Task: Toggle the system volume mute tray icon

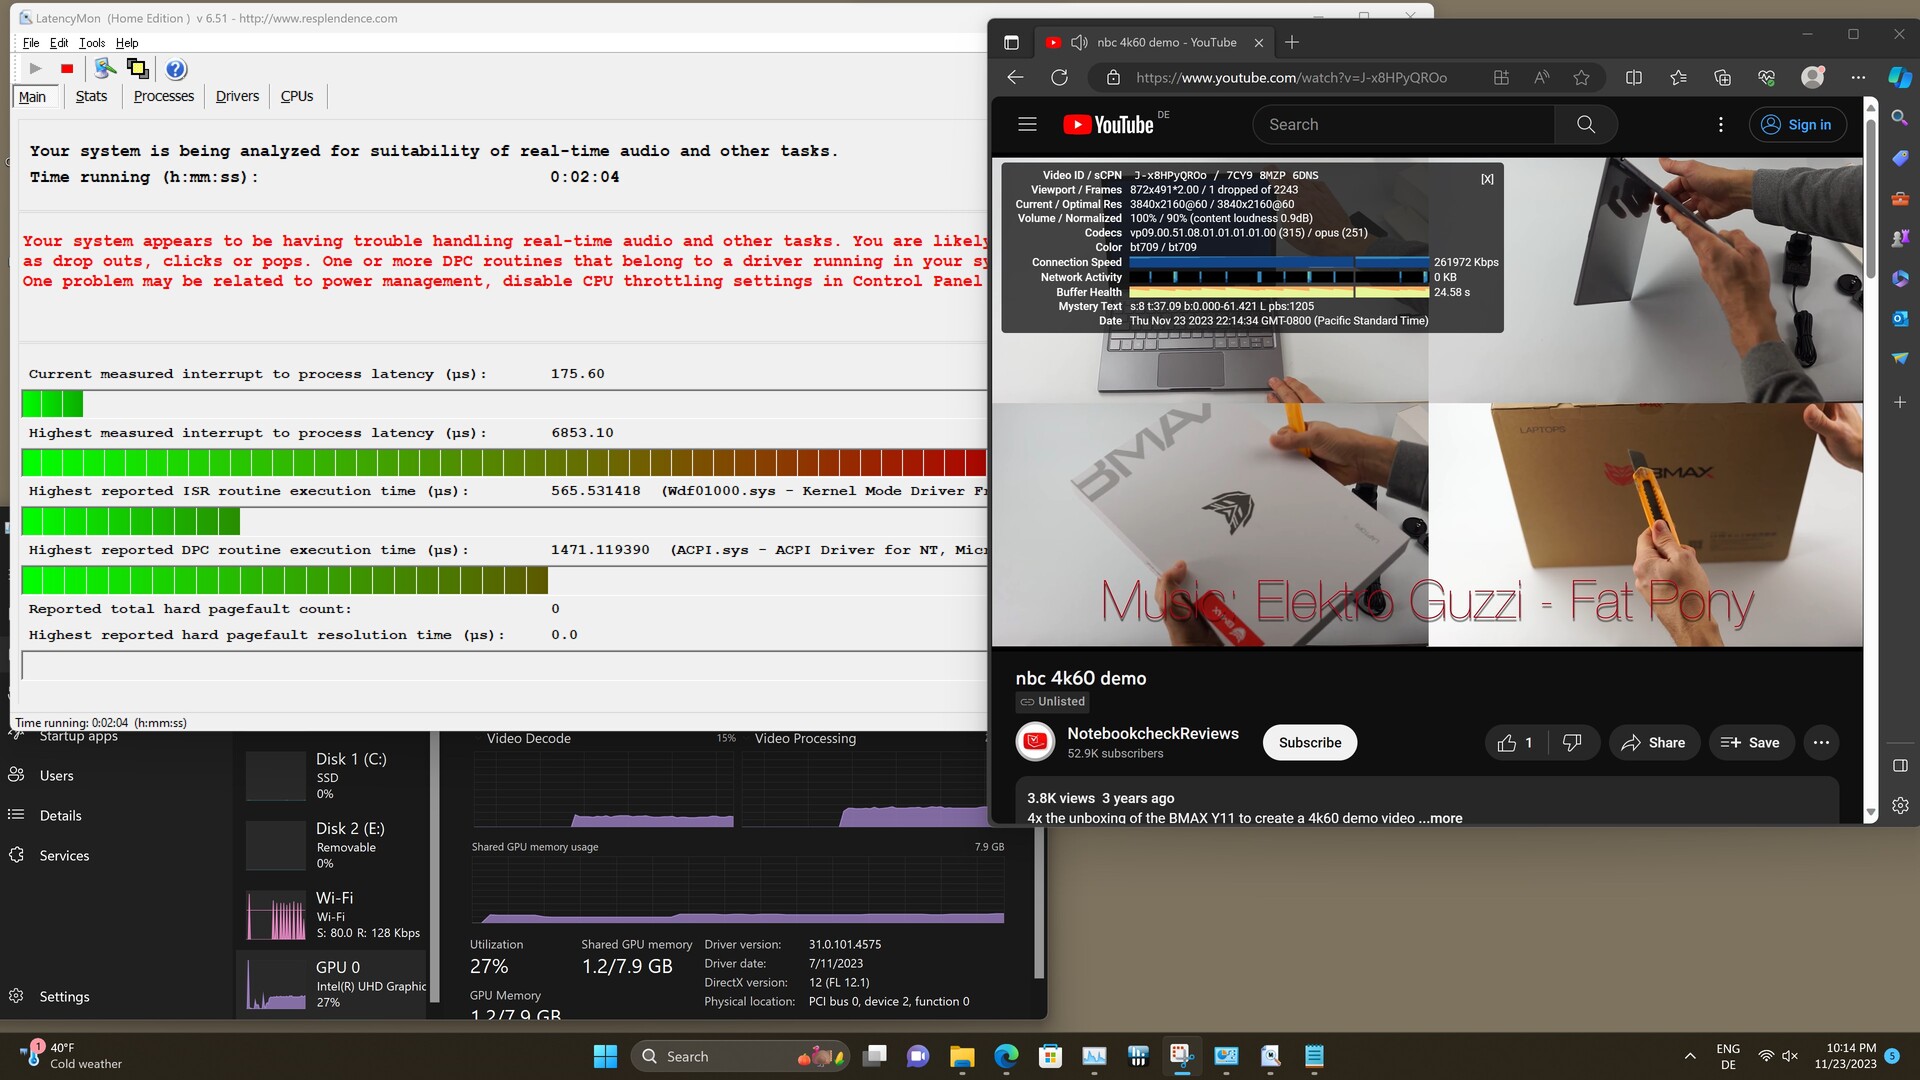Action: [x=1790, y=1056]
